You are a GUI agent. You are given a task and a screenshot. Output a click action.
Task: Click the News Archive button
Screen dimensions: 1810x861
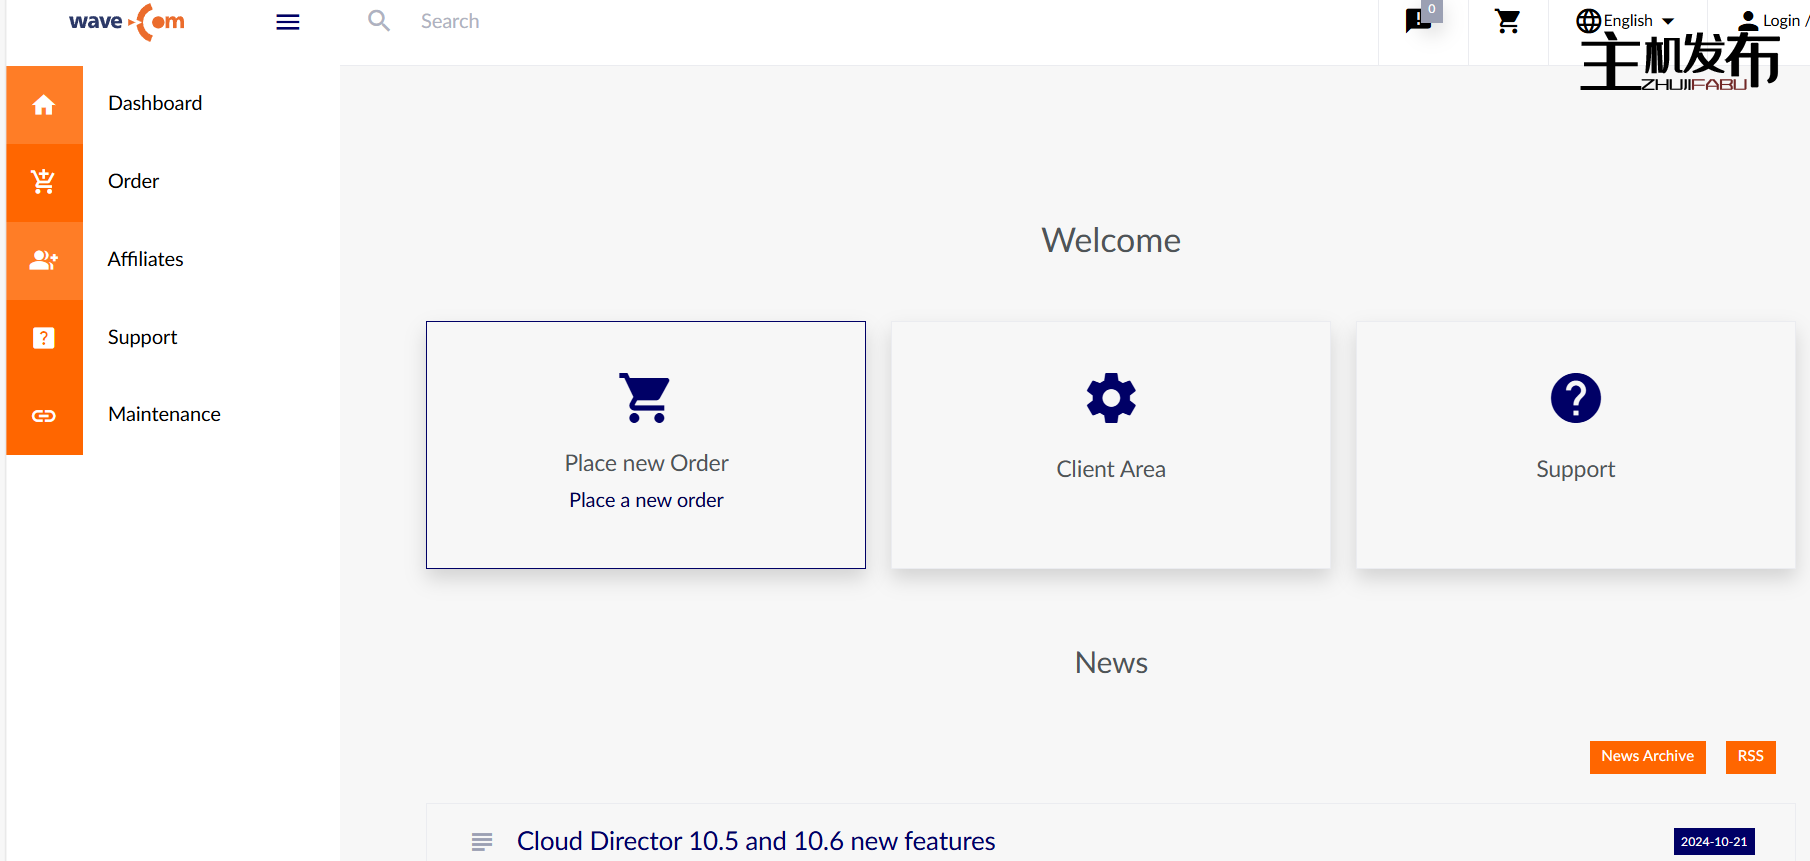1647,756
